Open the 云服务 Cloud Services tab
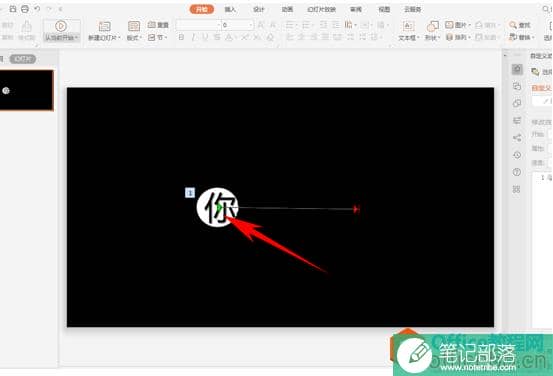This screenshot has width=553, height=376. (x=412, y=9)
